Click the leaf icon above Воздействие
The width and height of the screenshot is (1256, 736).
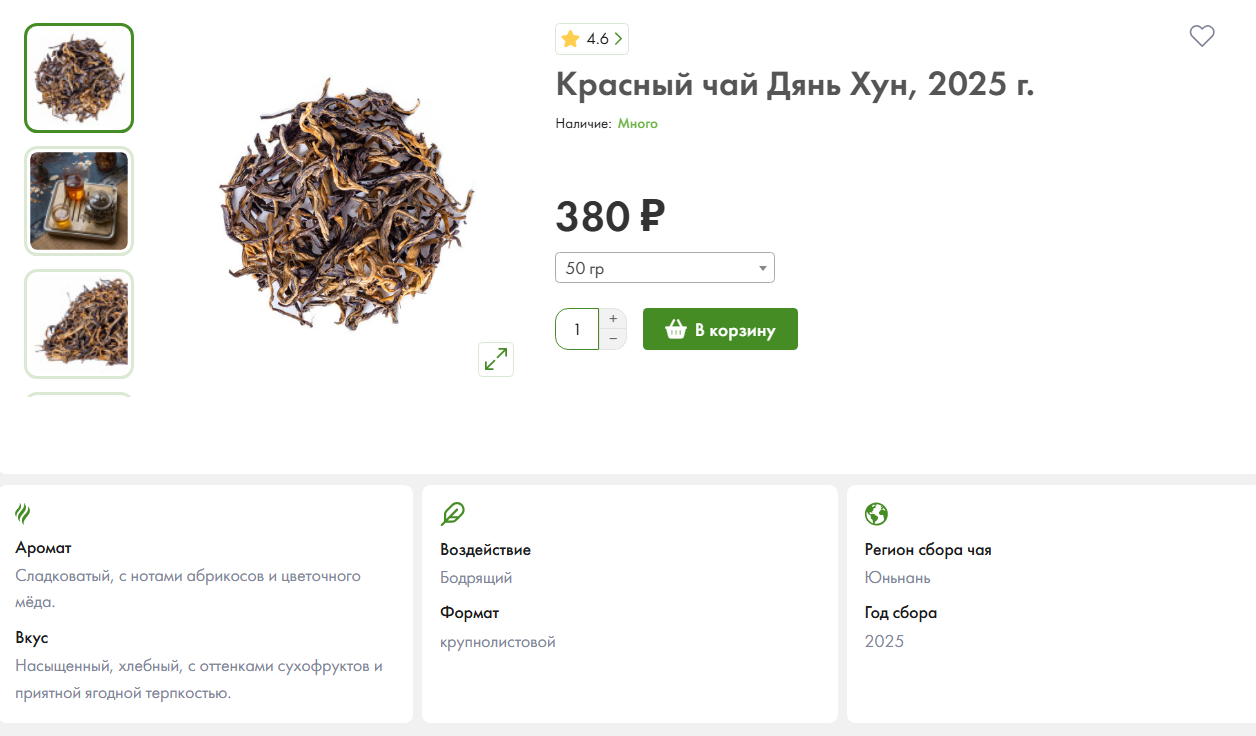(x=453, y=514)
